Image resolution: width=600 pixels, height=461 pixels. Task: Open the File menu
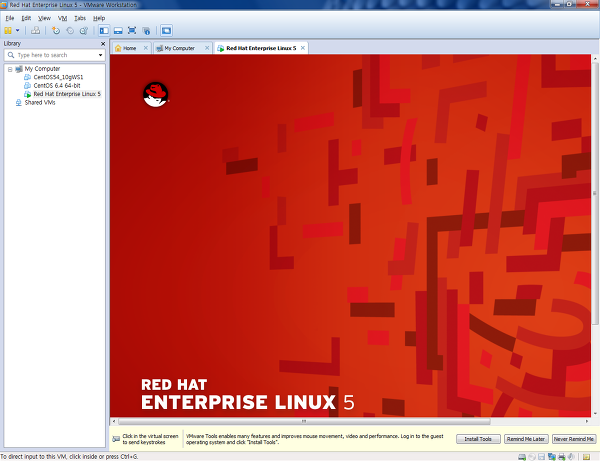coord(10,18)
